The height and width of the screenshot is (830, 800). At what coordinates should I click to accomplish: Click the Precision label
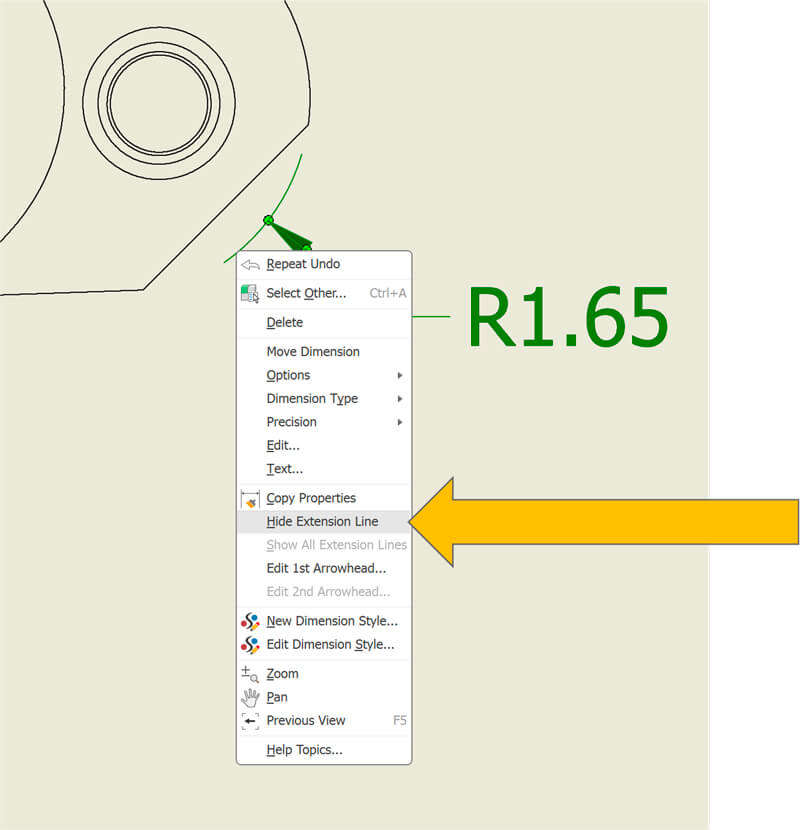tap(291, 422)
